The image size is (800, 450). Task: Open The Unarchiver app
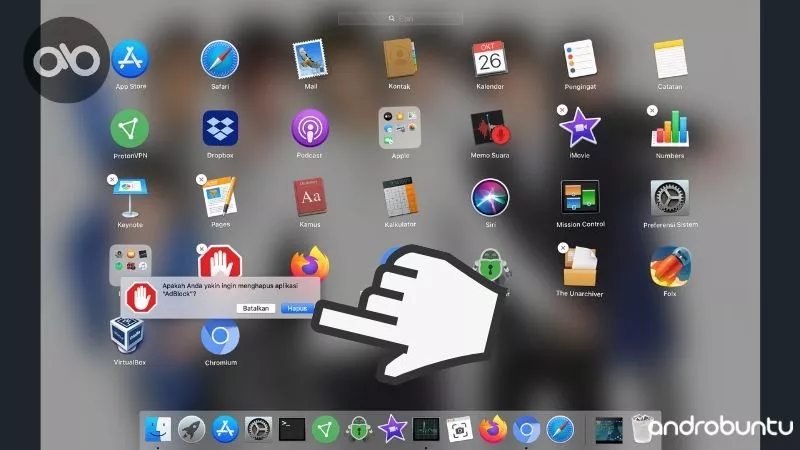(x=580, y=266)
